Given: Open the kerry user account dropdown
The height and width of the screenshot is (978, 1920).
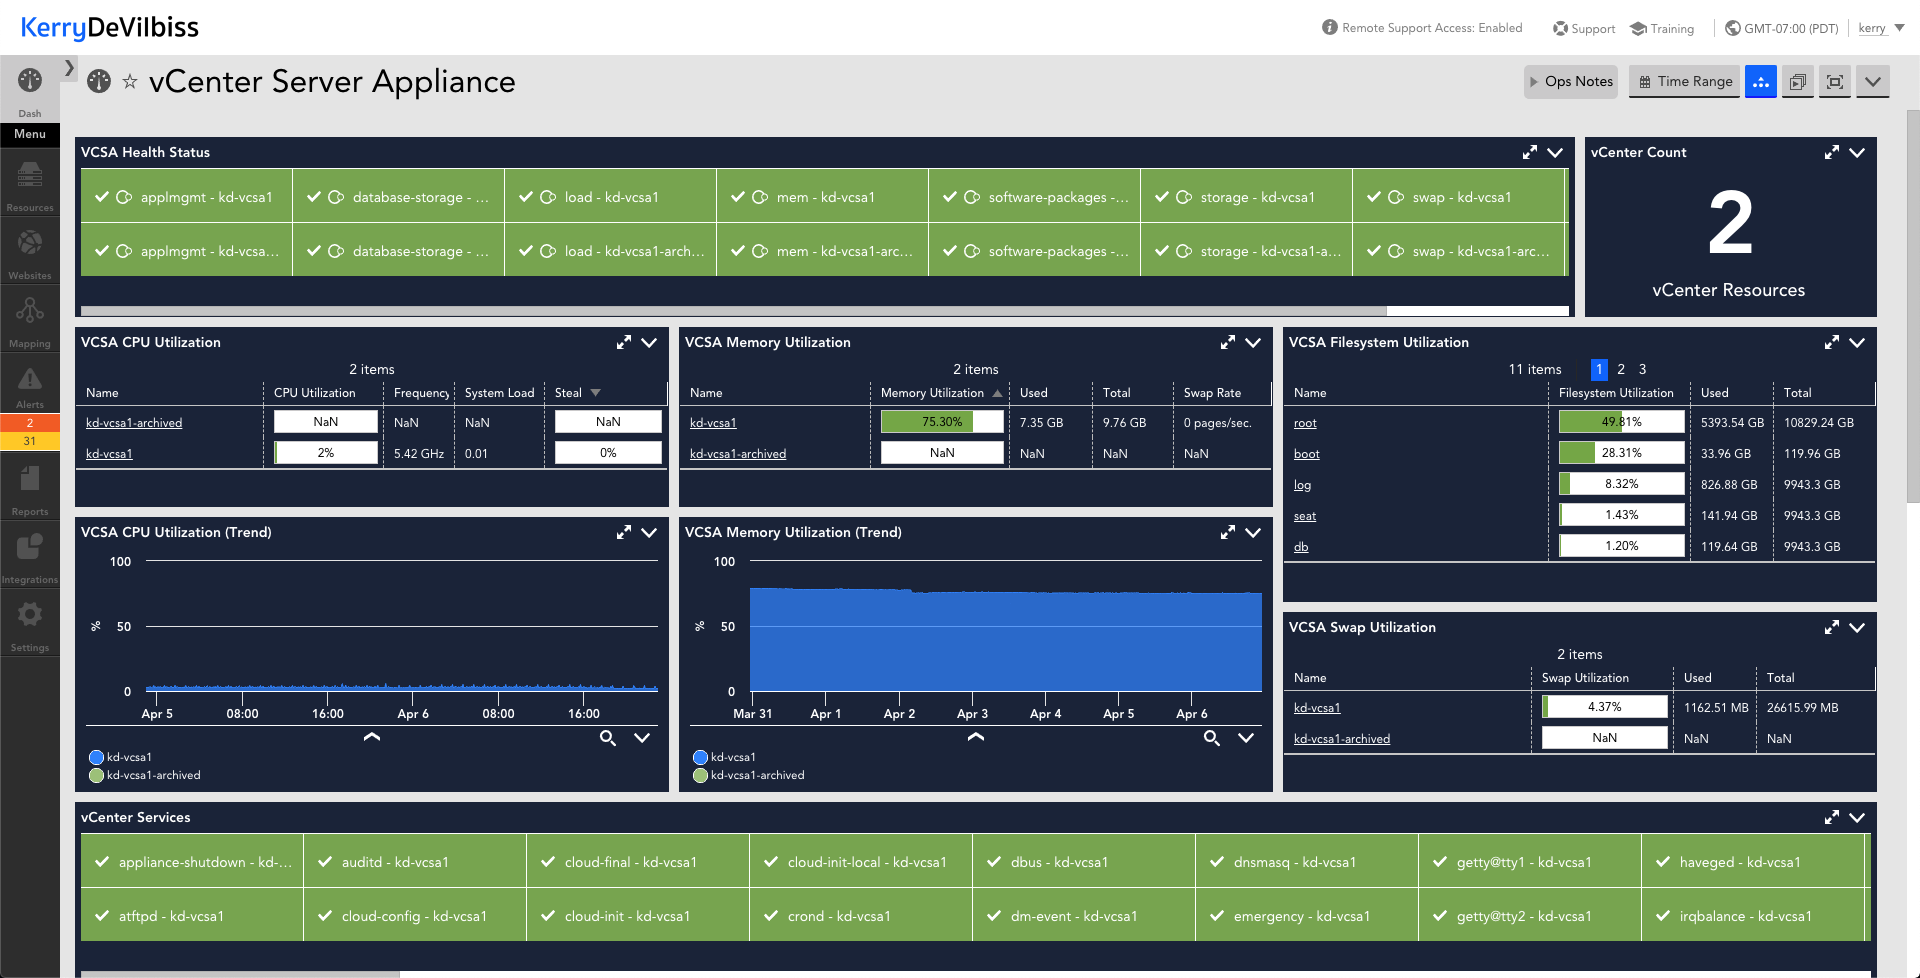Looking at the screenshot, I should [1881, 28].
